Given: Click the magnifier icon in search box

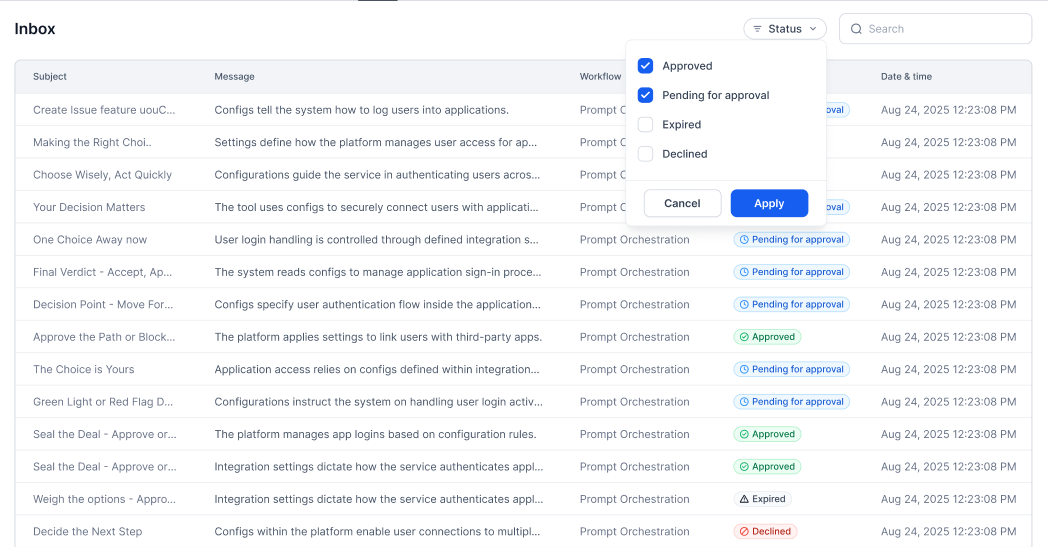Looking at the screenshot, I should point(856,29).
